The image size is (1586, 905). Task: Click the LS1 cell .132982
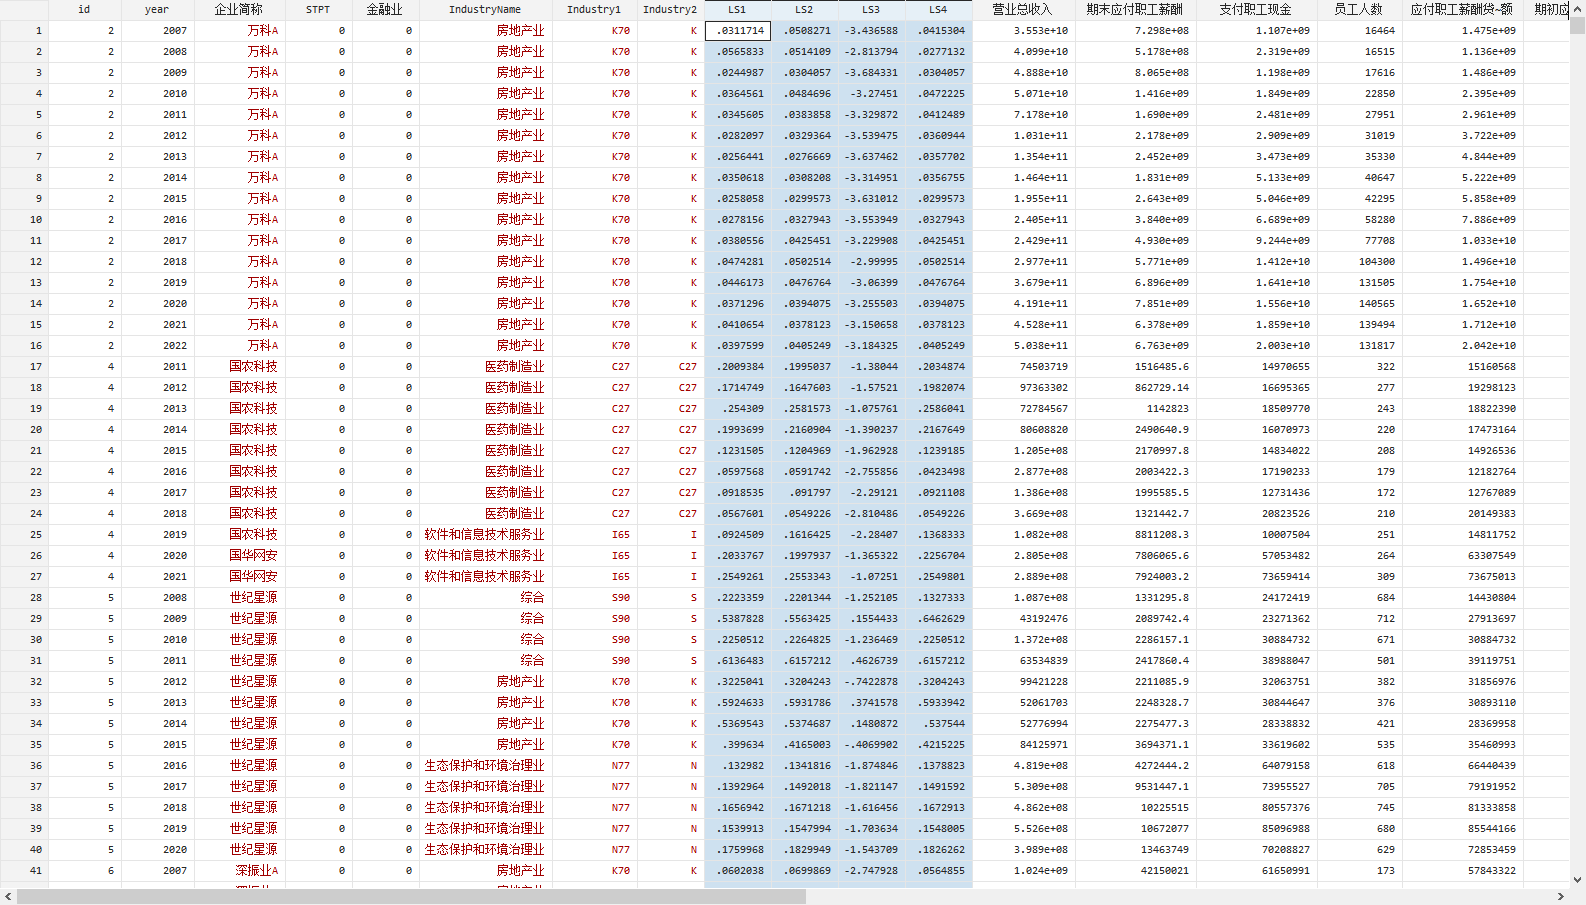737,766
